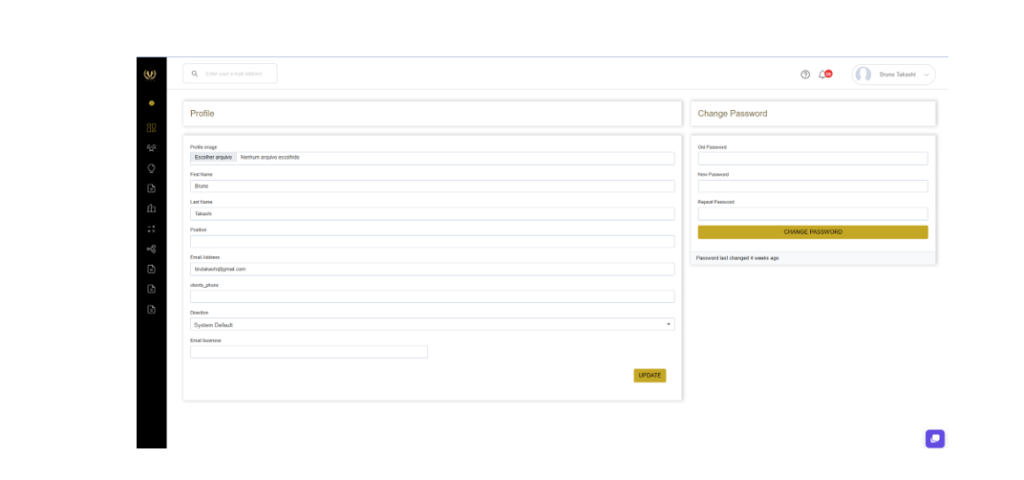
Task: Select the Email business text field
Action: click(308, 352)
